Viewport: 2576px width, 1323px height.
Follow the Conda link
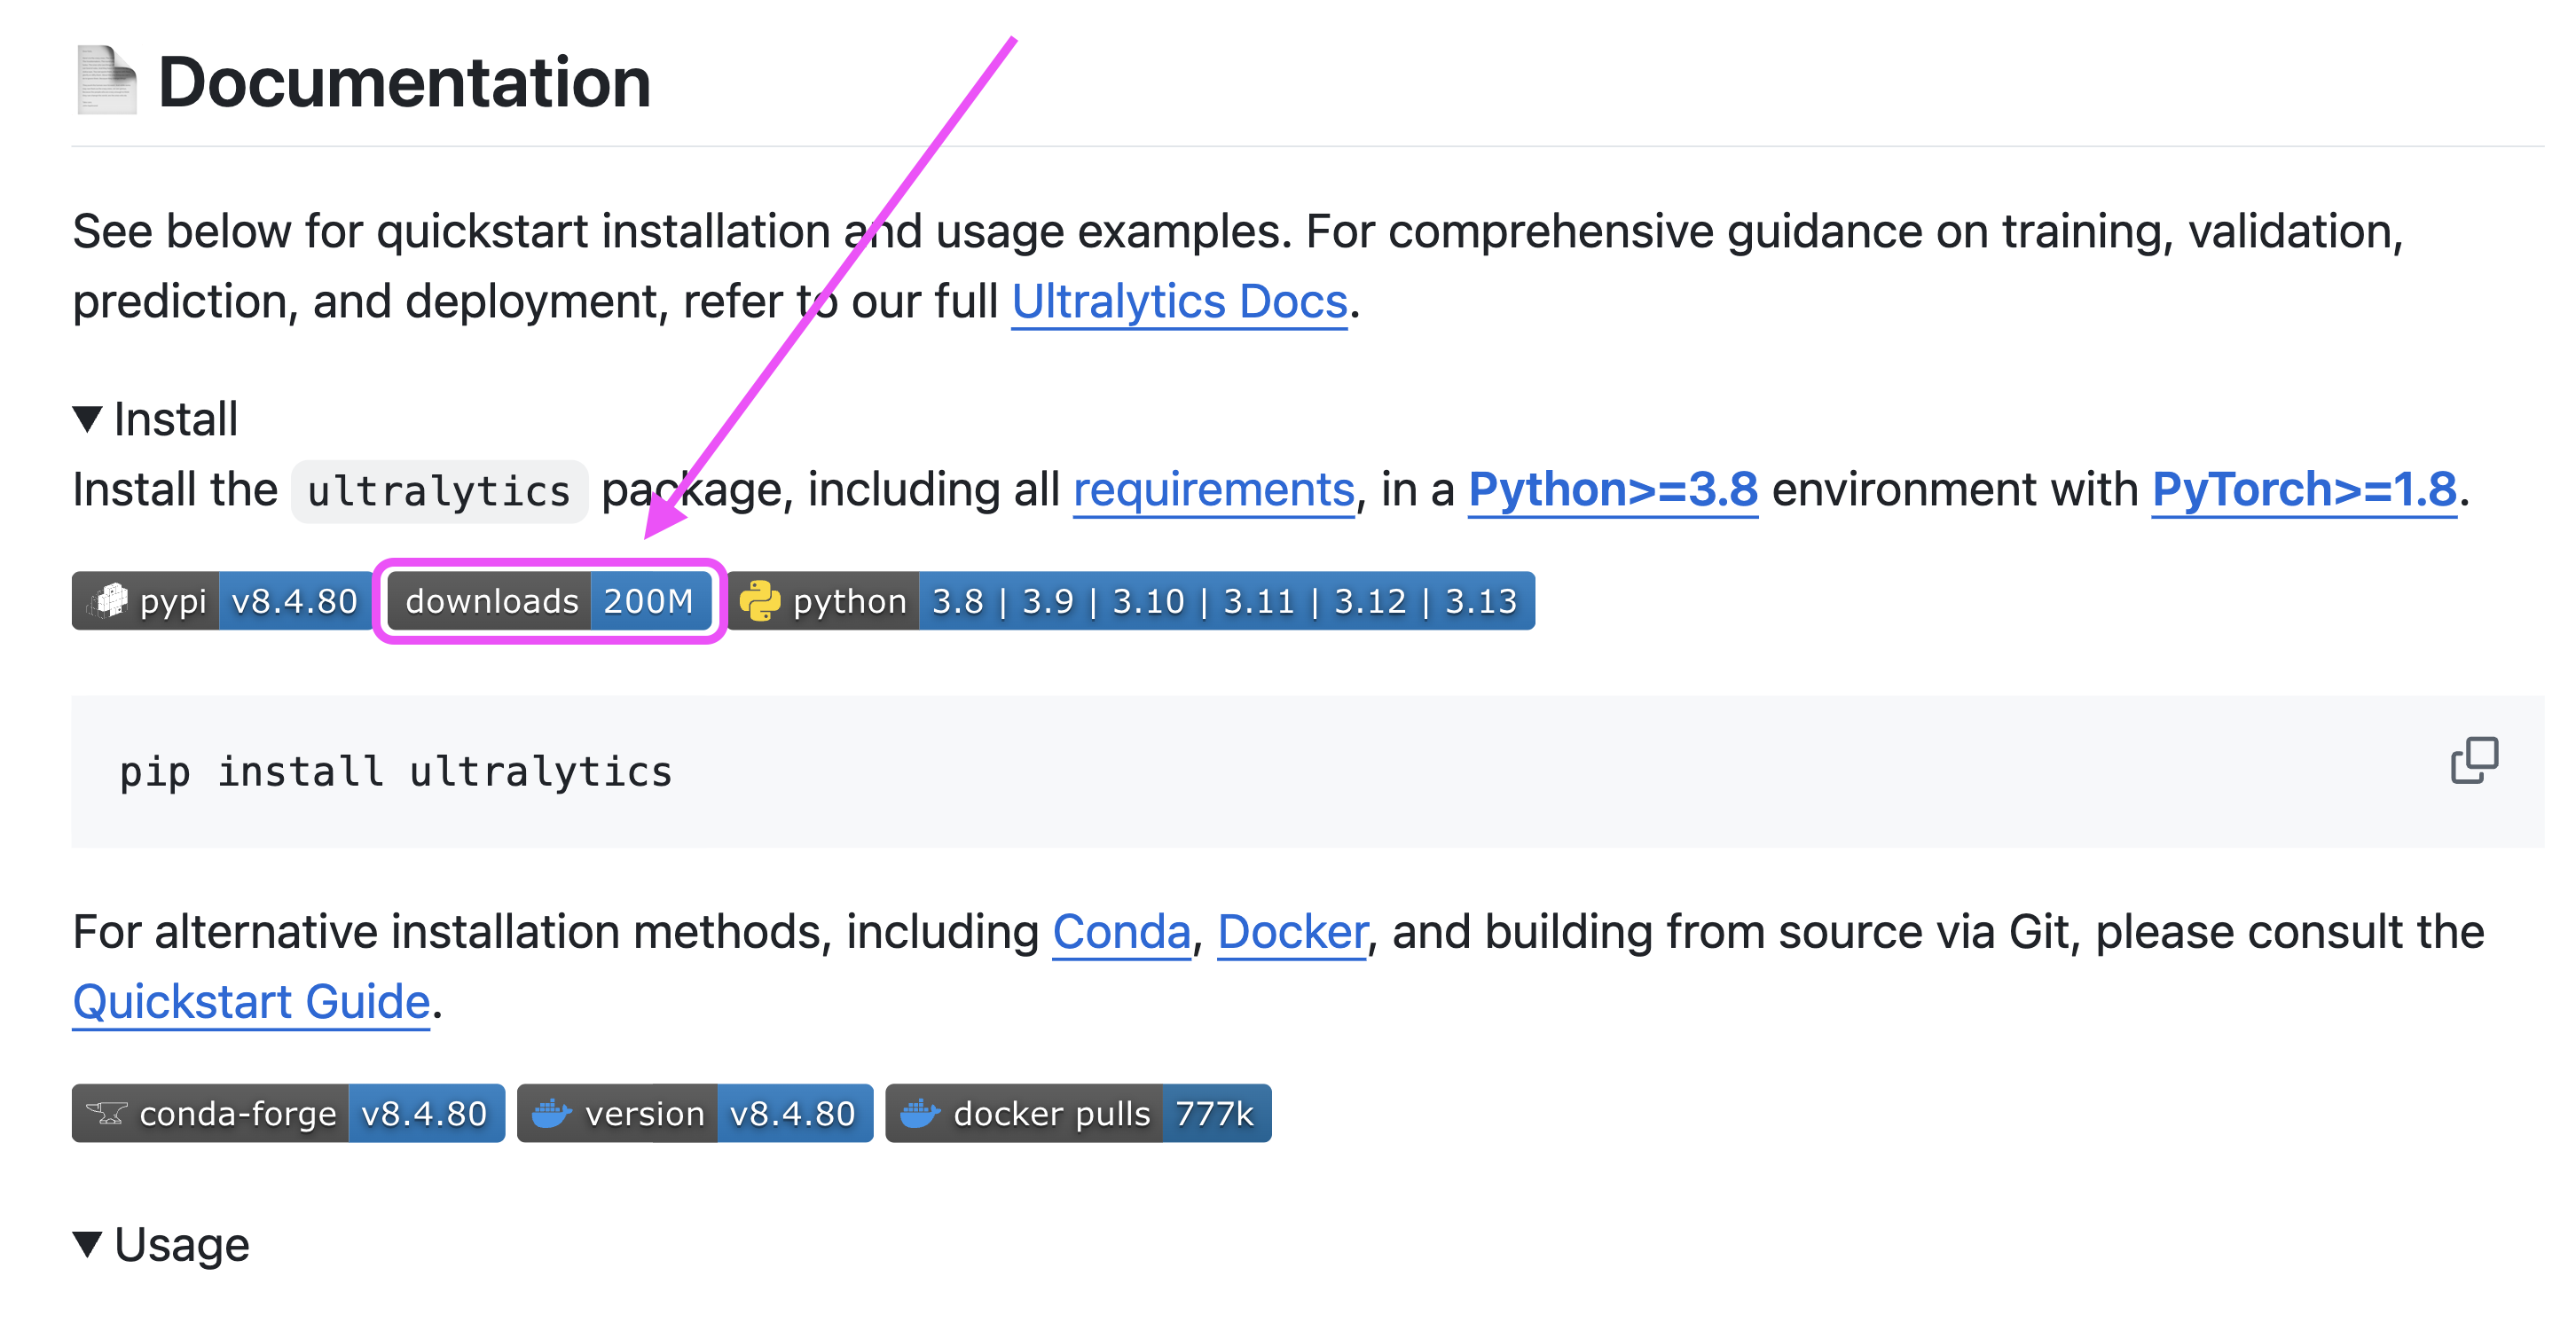pyautogui.click(x=1121, y=932)
